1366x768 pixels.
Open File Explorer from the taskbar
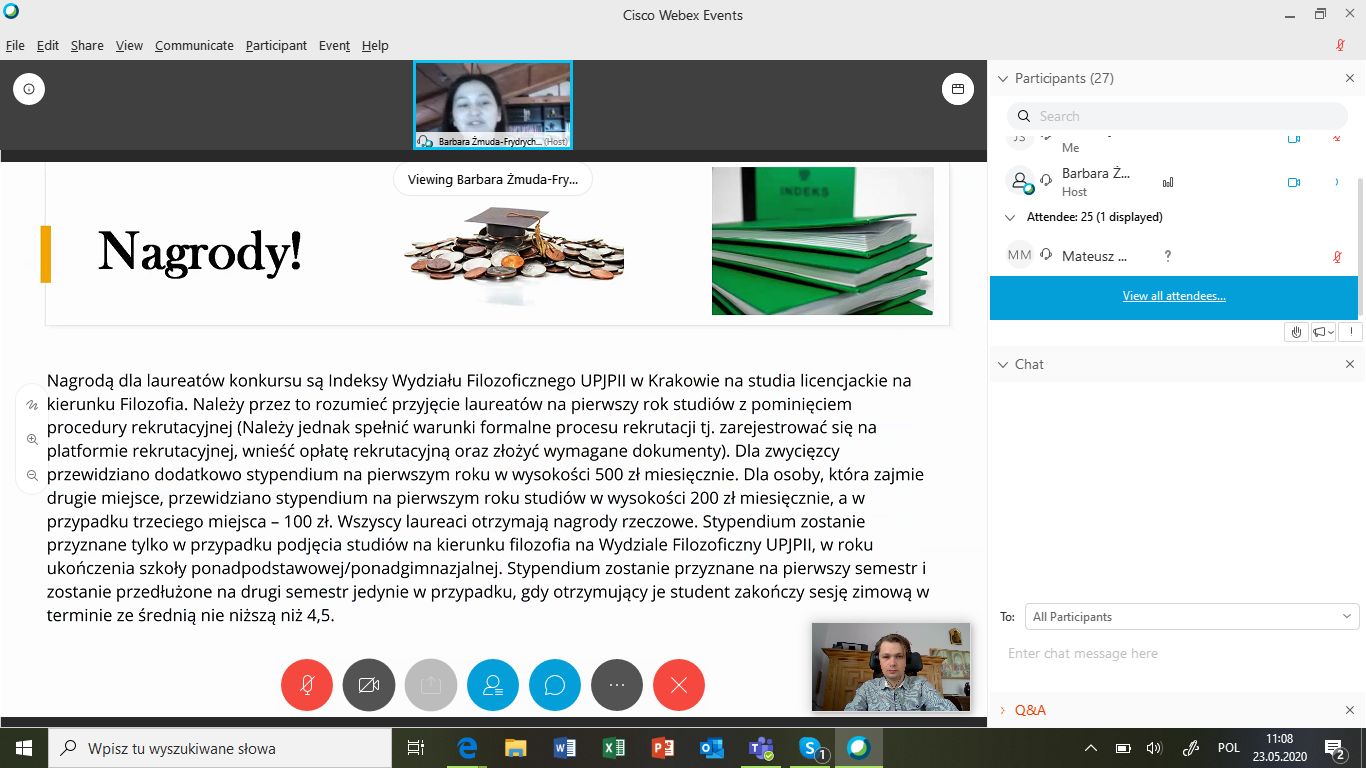515,748
